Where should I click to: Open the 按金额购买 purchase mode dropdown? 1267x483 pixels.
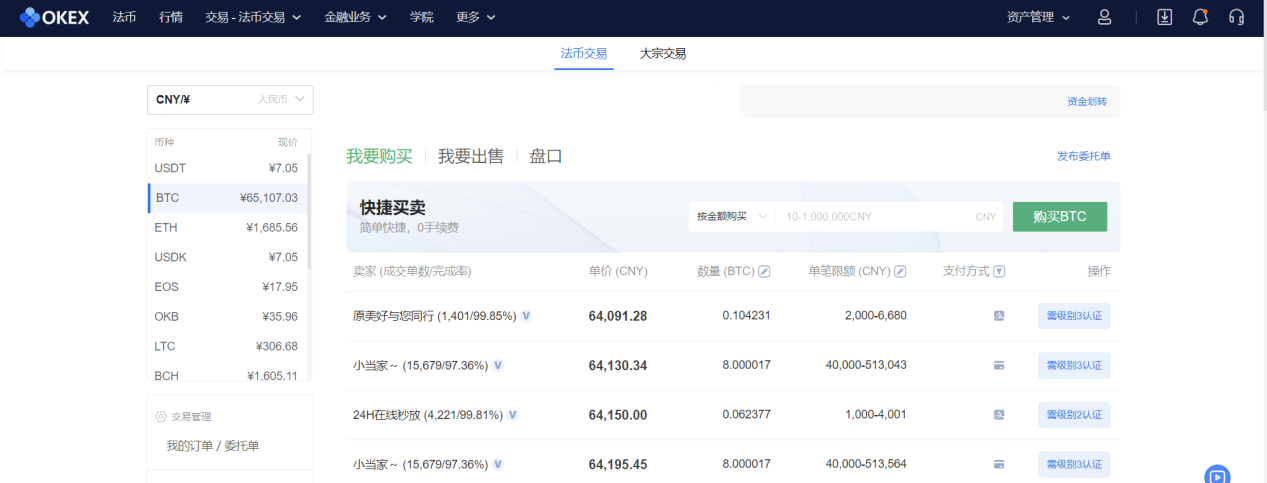[731, 216]
